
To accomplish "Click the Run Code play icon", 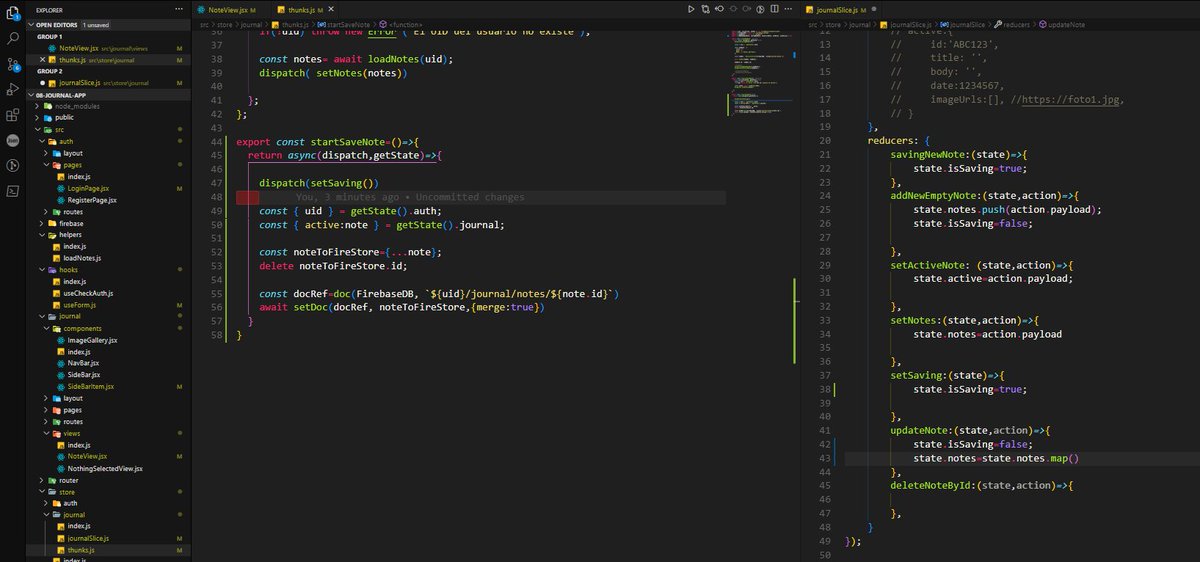I will (x=690, y=8).
